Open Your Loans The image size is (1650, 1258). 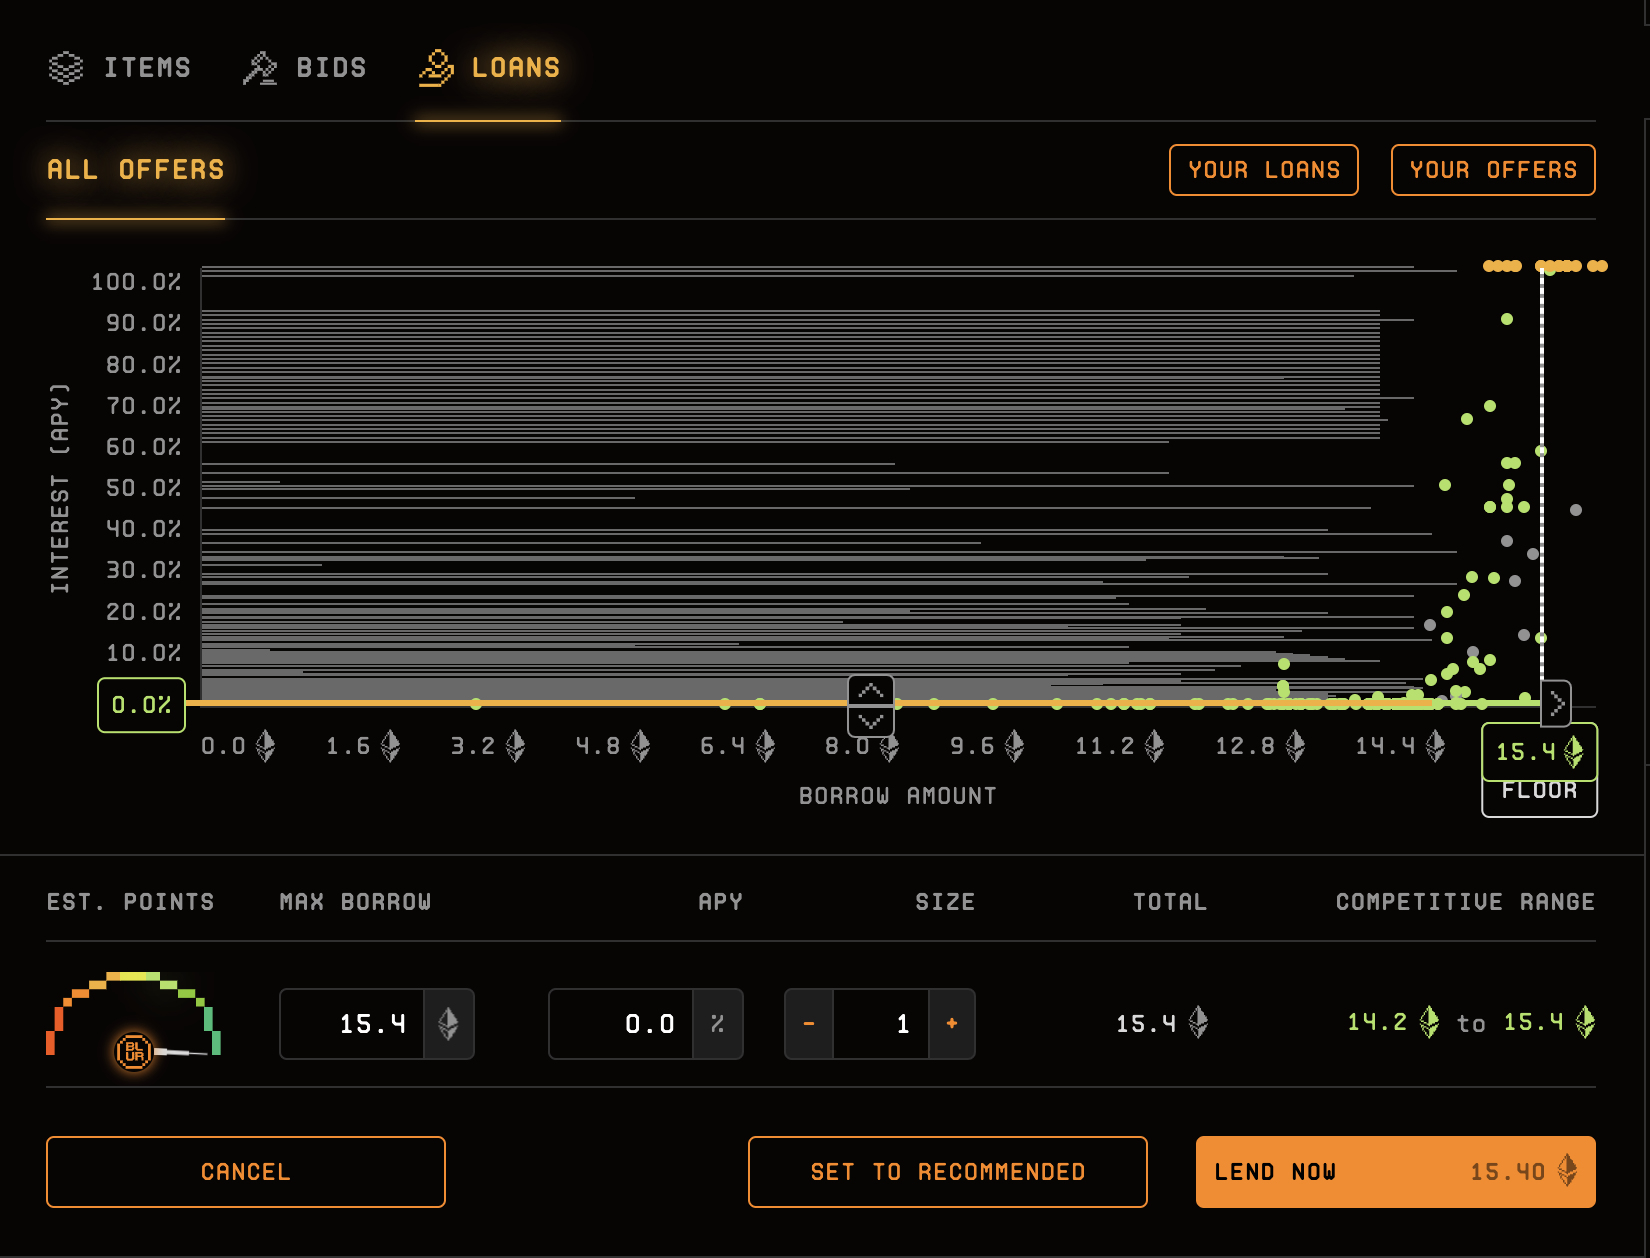(1263, 170)
